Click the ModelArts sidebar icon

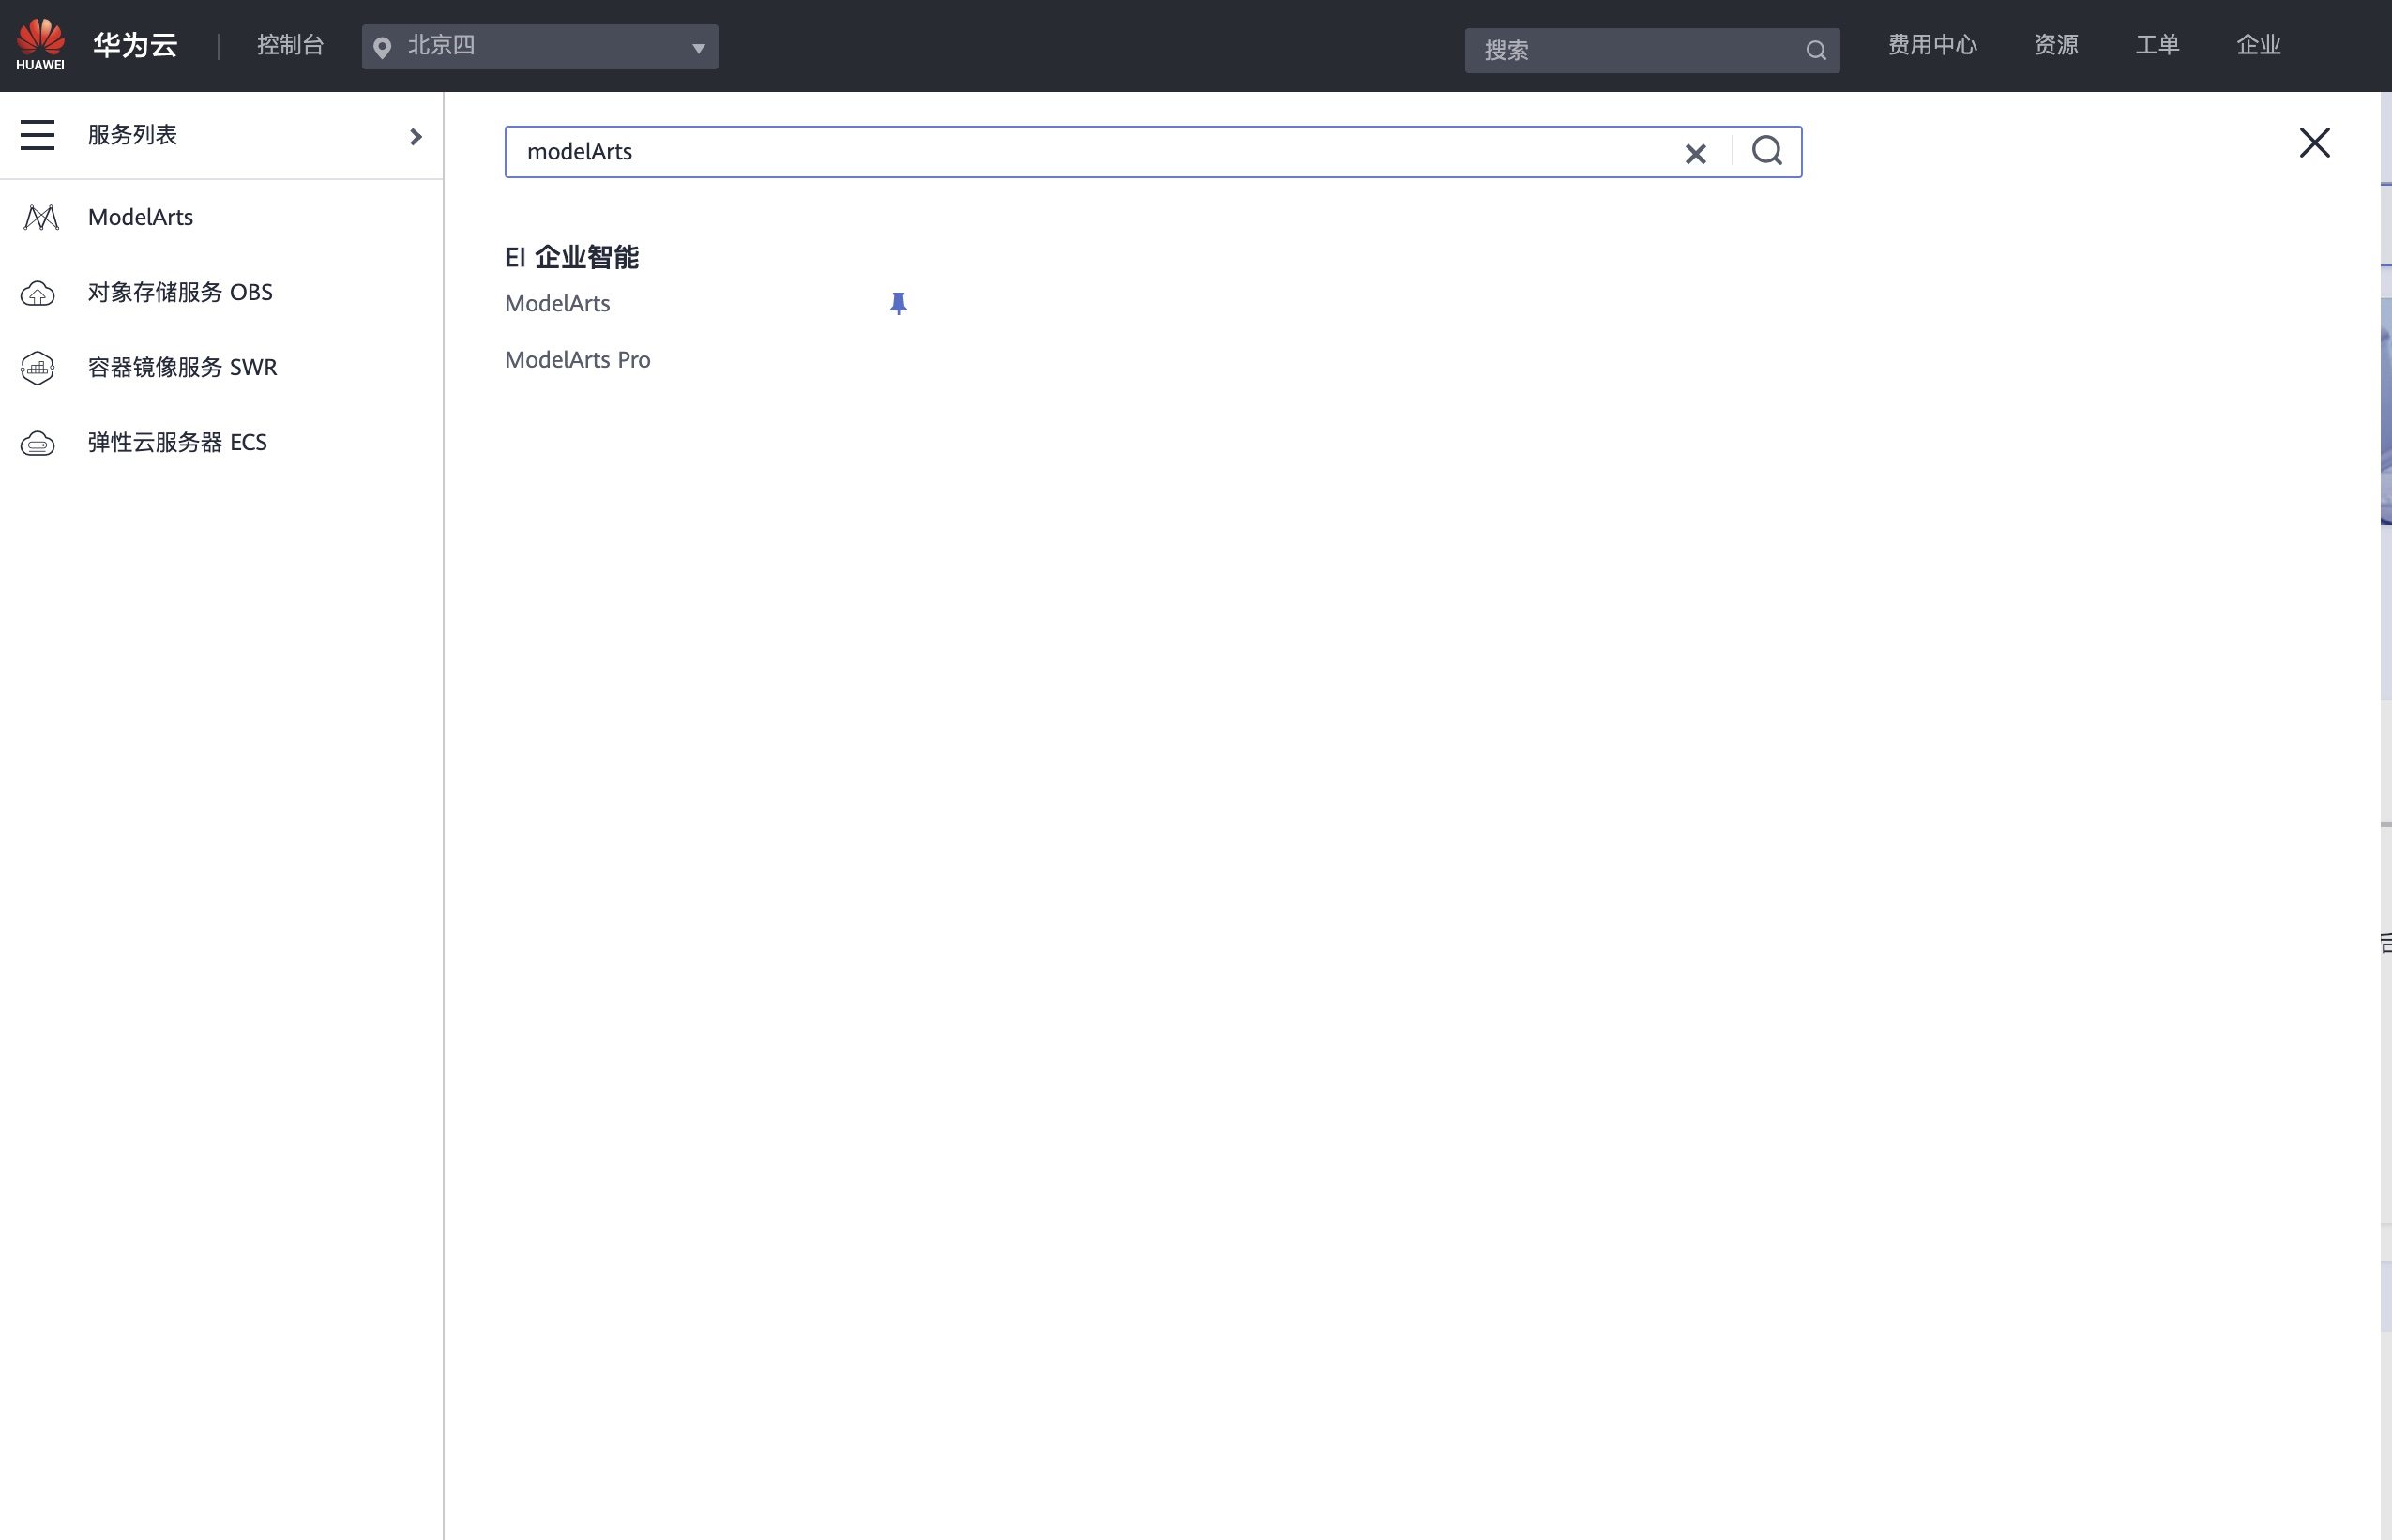point(40,217)
